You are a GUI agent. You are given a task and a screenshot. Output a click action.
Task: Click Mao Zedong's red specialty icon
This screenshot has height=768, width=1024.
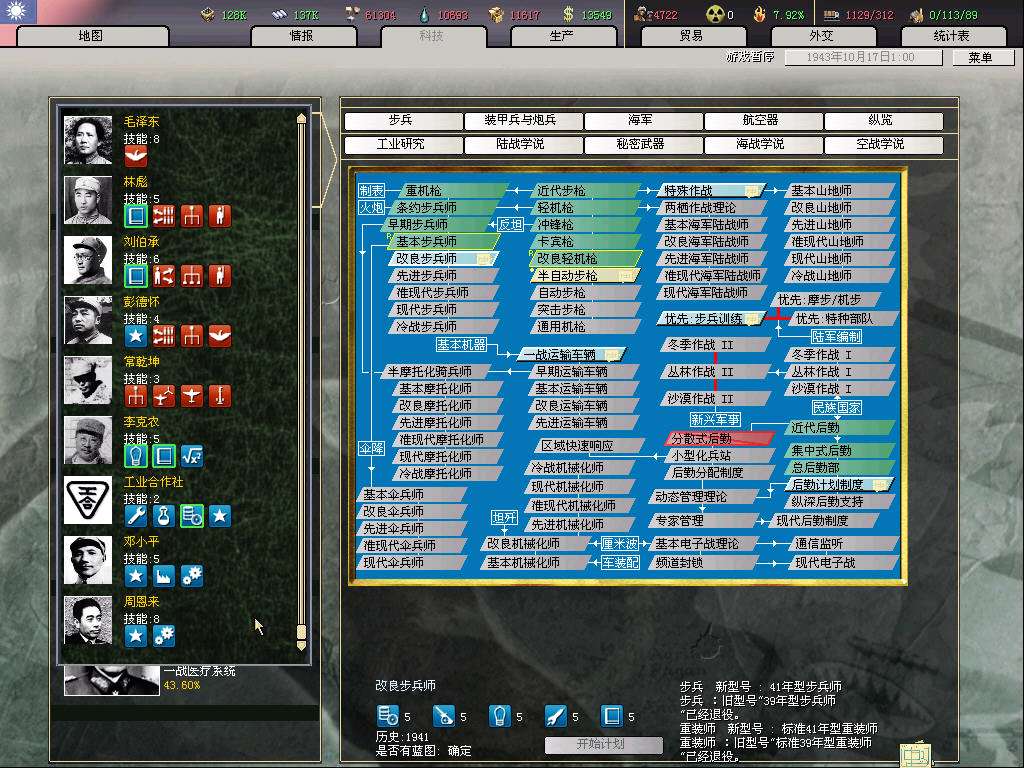point(136,155)
